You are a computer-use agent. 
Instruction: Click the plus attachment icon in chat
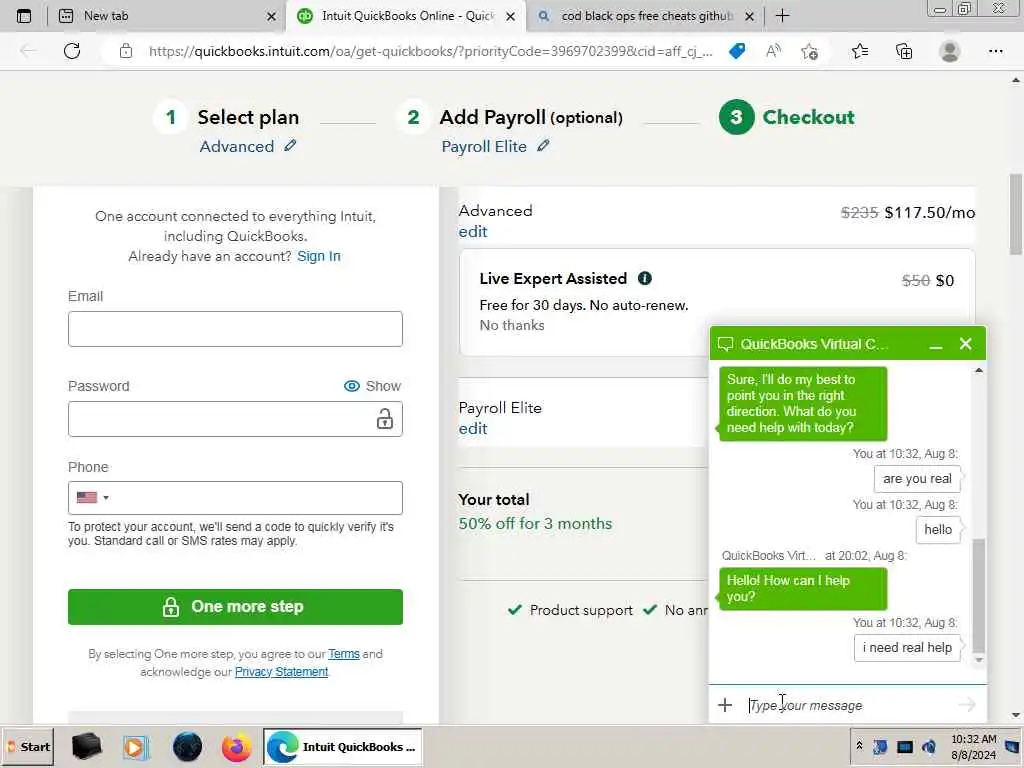725,705
